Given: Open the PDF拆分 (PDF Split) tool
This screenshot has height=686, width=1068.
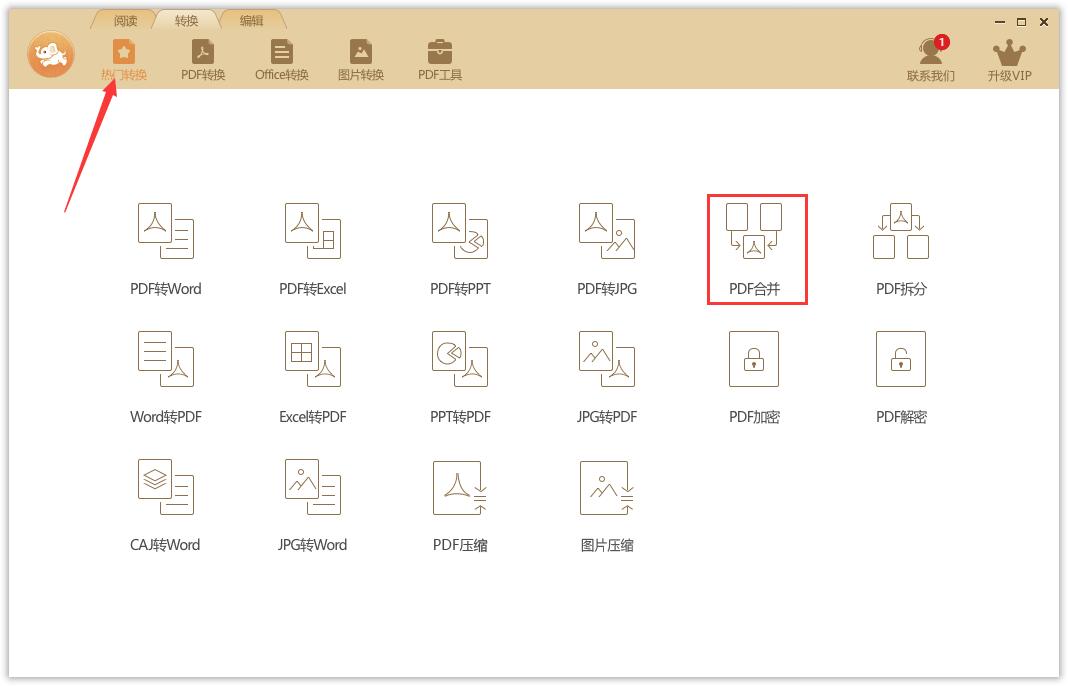Looking at the screenshot, I should pos(901,248).
